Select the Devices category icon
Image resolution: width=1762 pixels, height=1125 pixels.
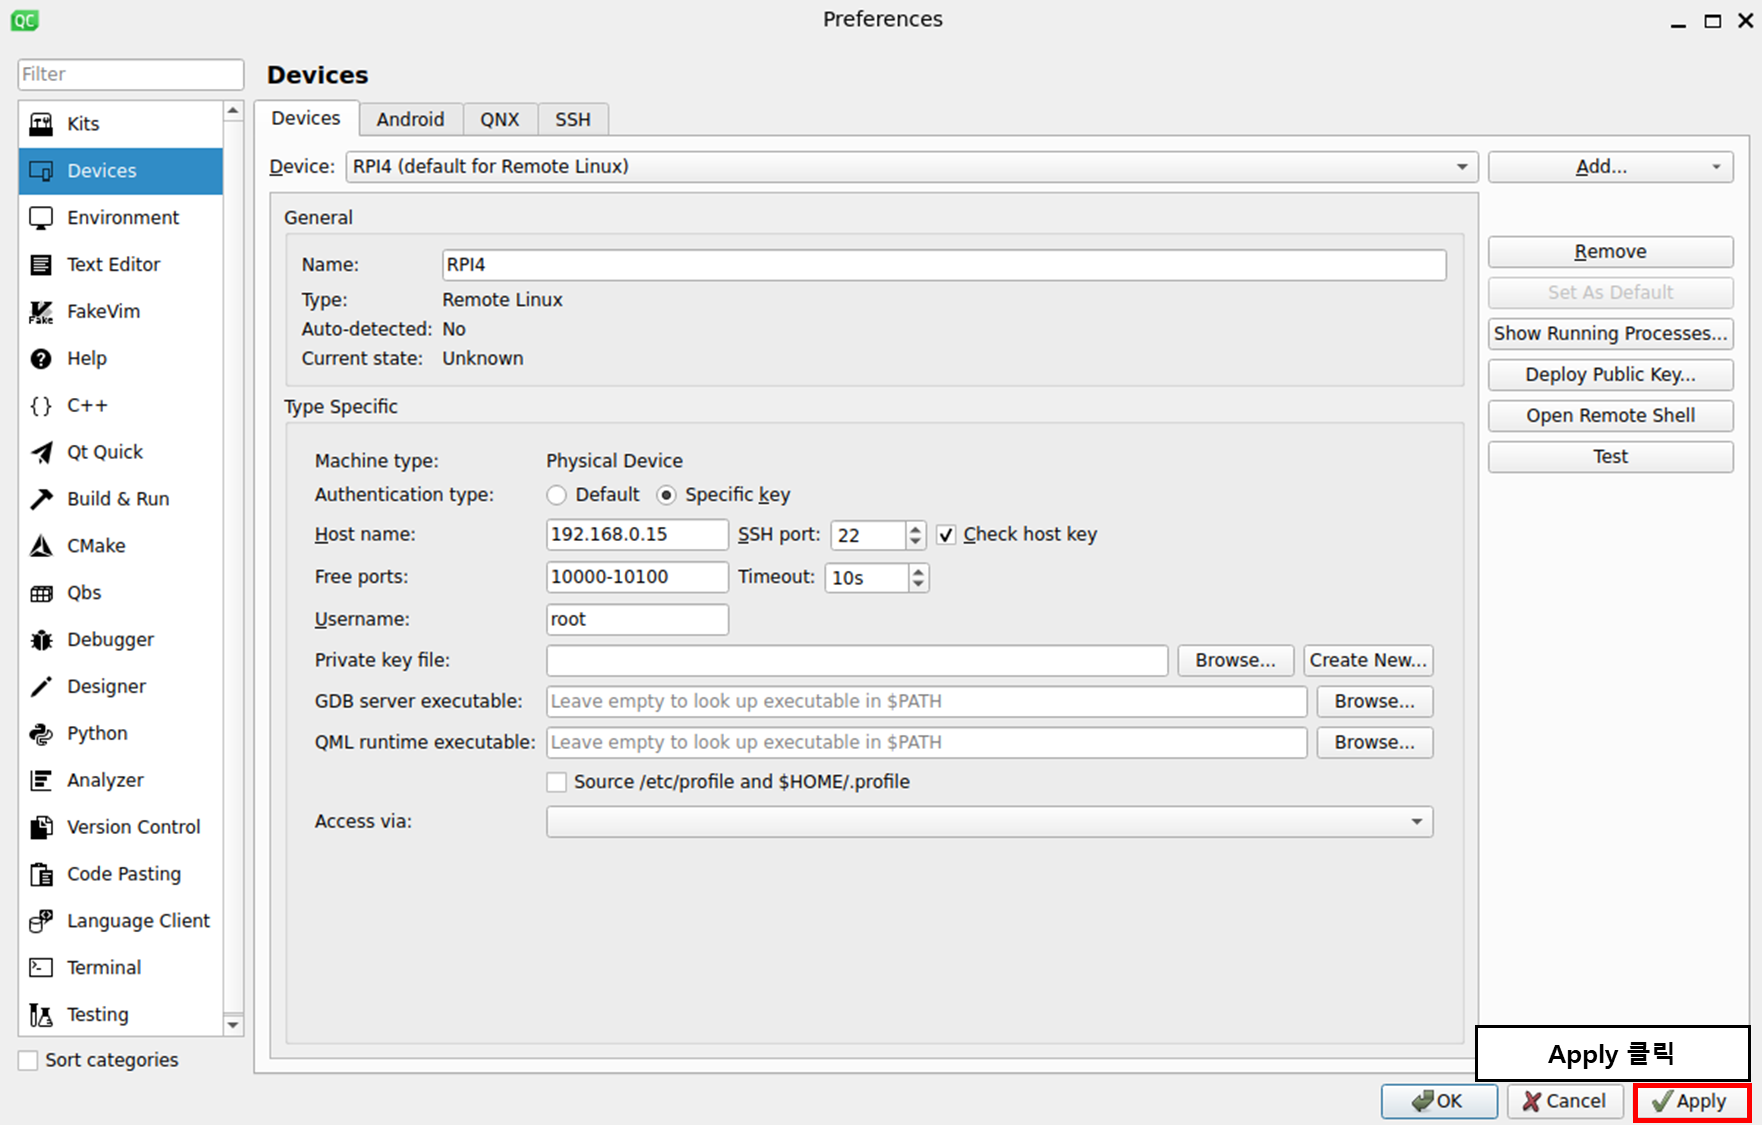[41, 171]
